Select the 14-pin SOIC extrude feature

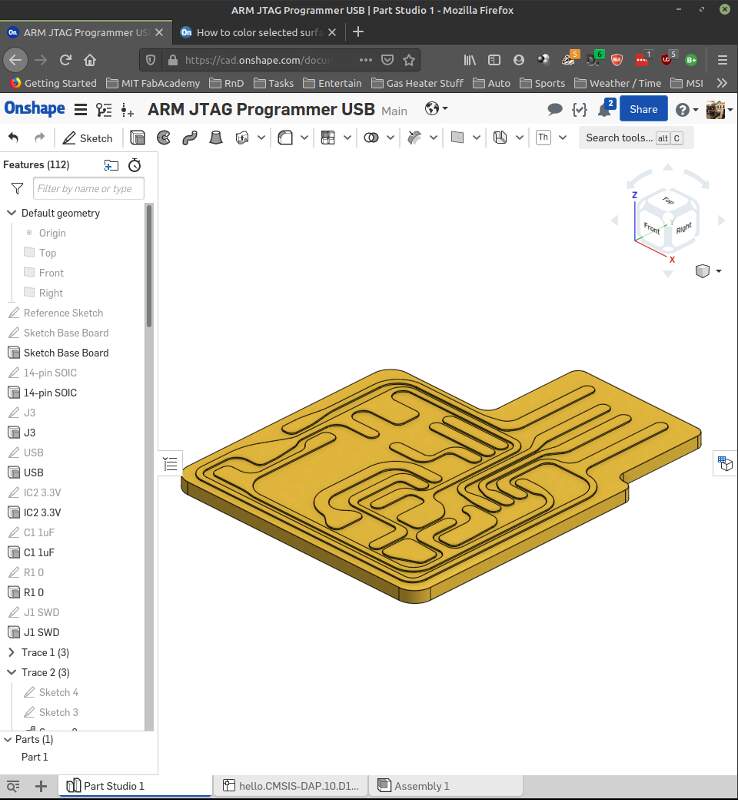(x=50, y=392)
